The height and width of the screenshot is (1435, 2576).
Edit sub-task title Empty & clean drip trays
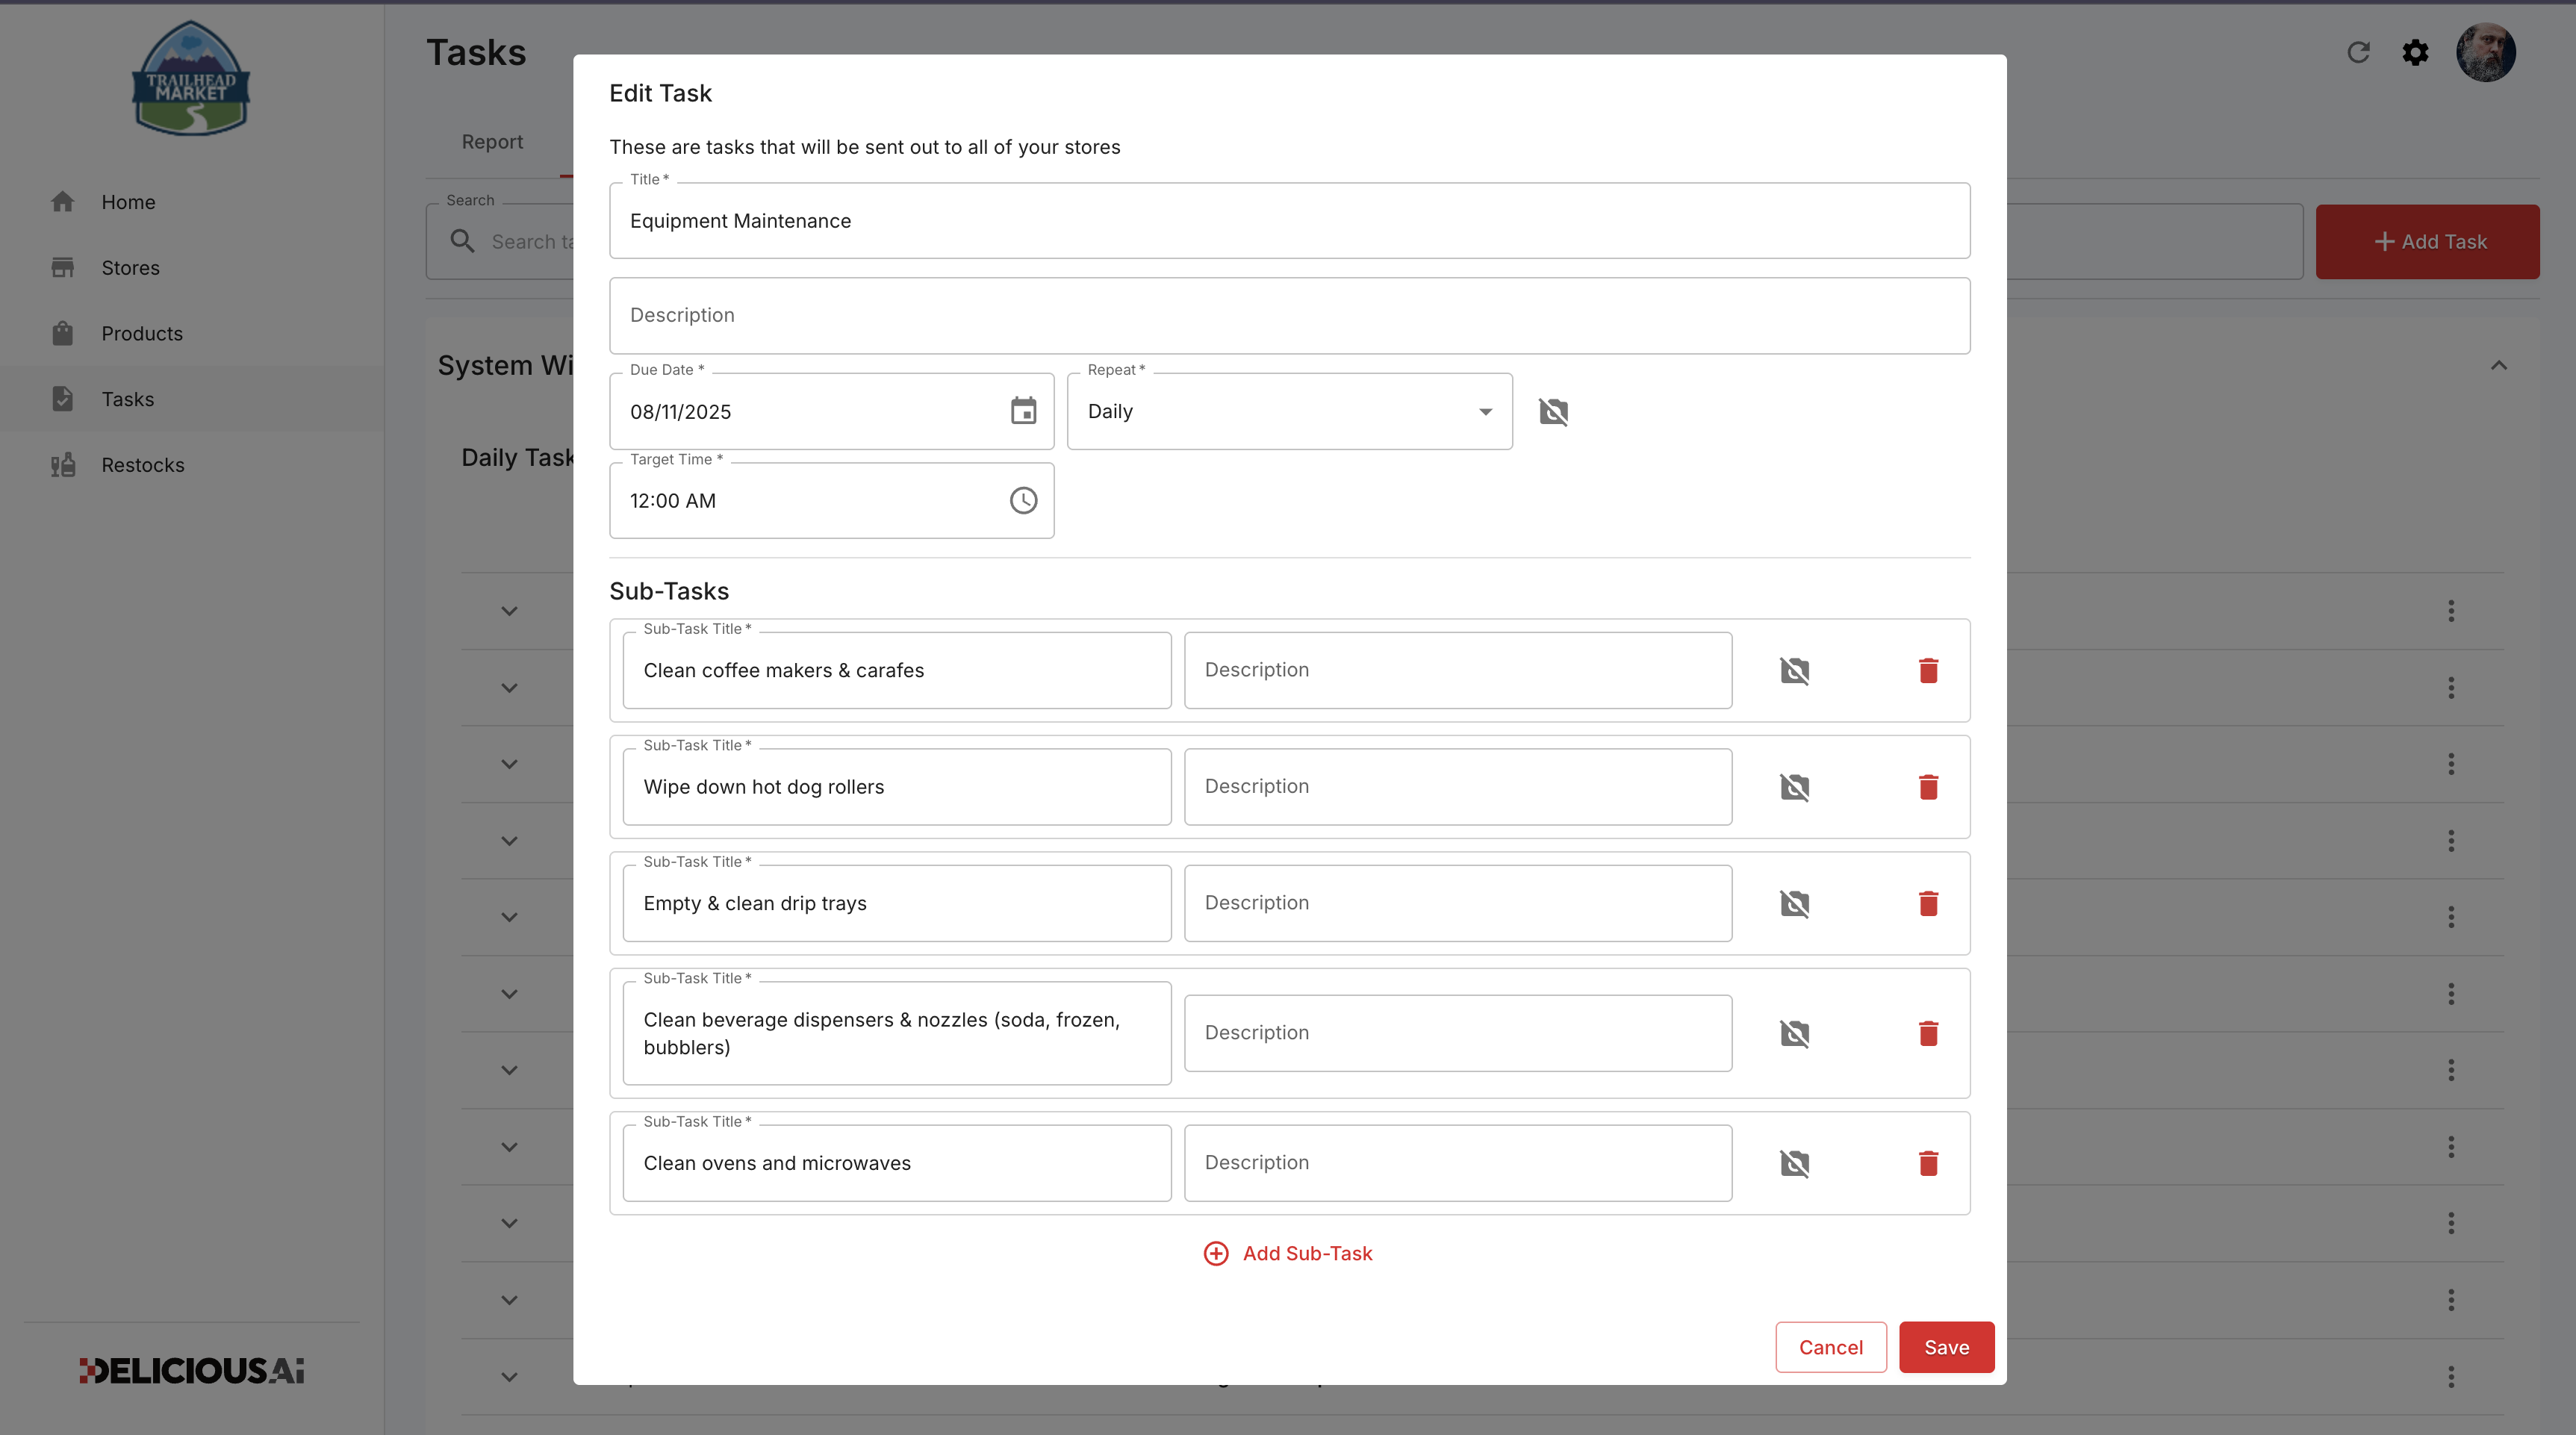point(896,903)
